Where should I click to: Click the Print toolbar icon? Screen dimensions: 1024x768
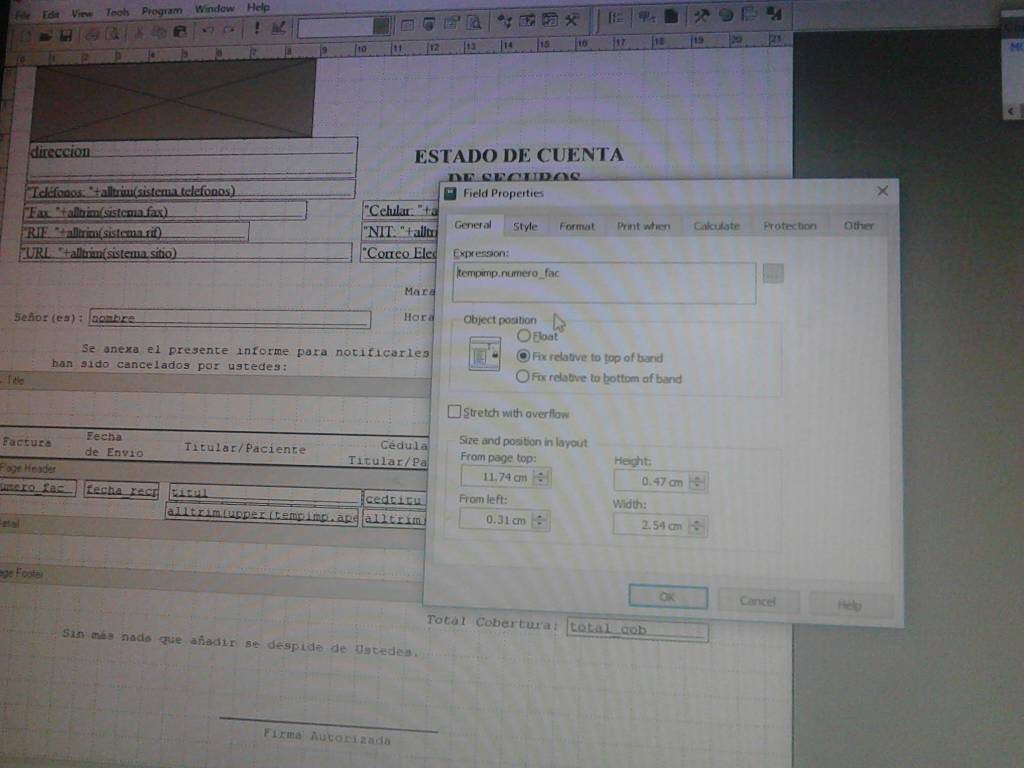coord(91,34)
